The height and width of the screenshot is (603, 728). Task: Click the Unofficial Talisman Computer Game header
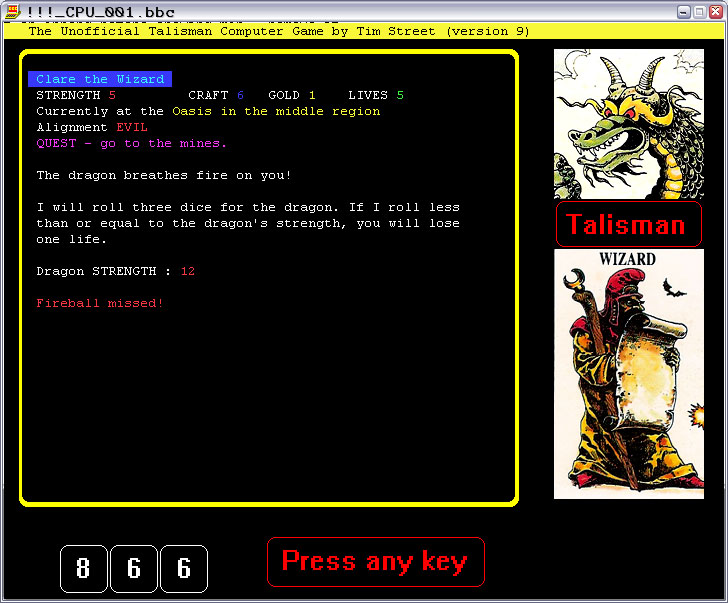tap(279, 31)
